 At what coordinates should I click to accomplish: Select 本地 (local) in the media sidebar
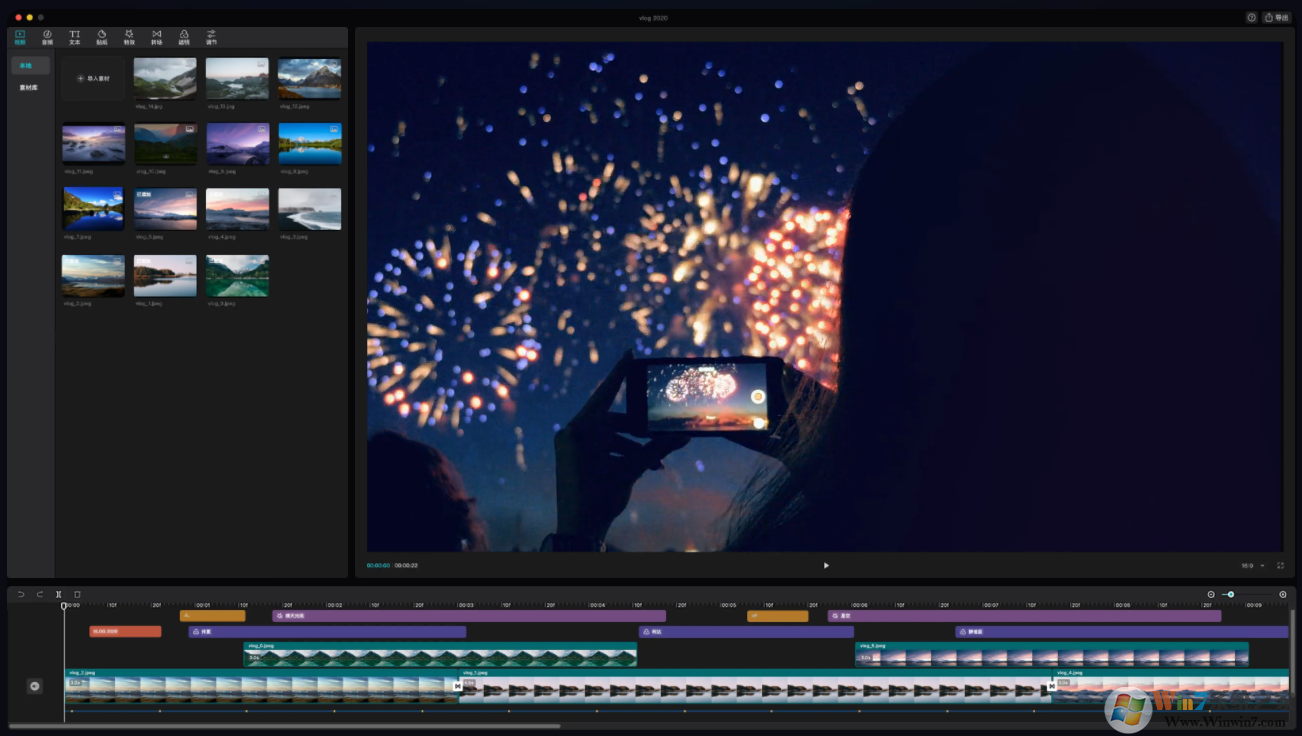point(30,66)
